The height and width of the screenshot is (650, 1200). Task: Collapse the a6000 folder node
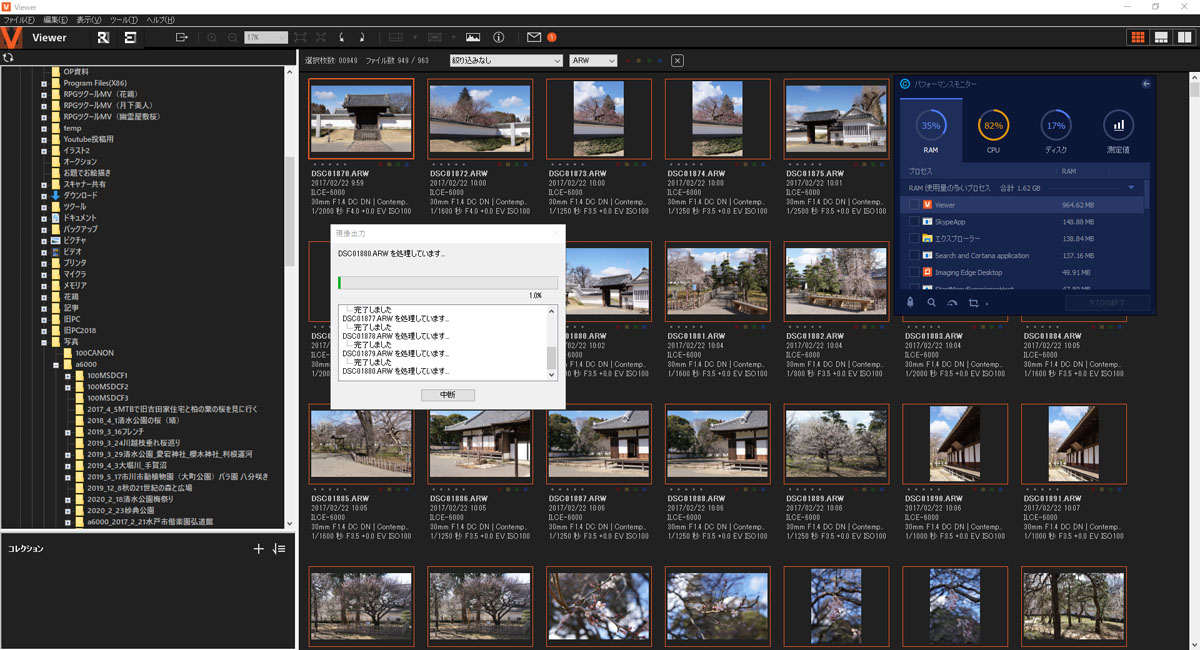55,364
